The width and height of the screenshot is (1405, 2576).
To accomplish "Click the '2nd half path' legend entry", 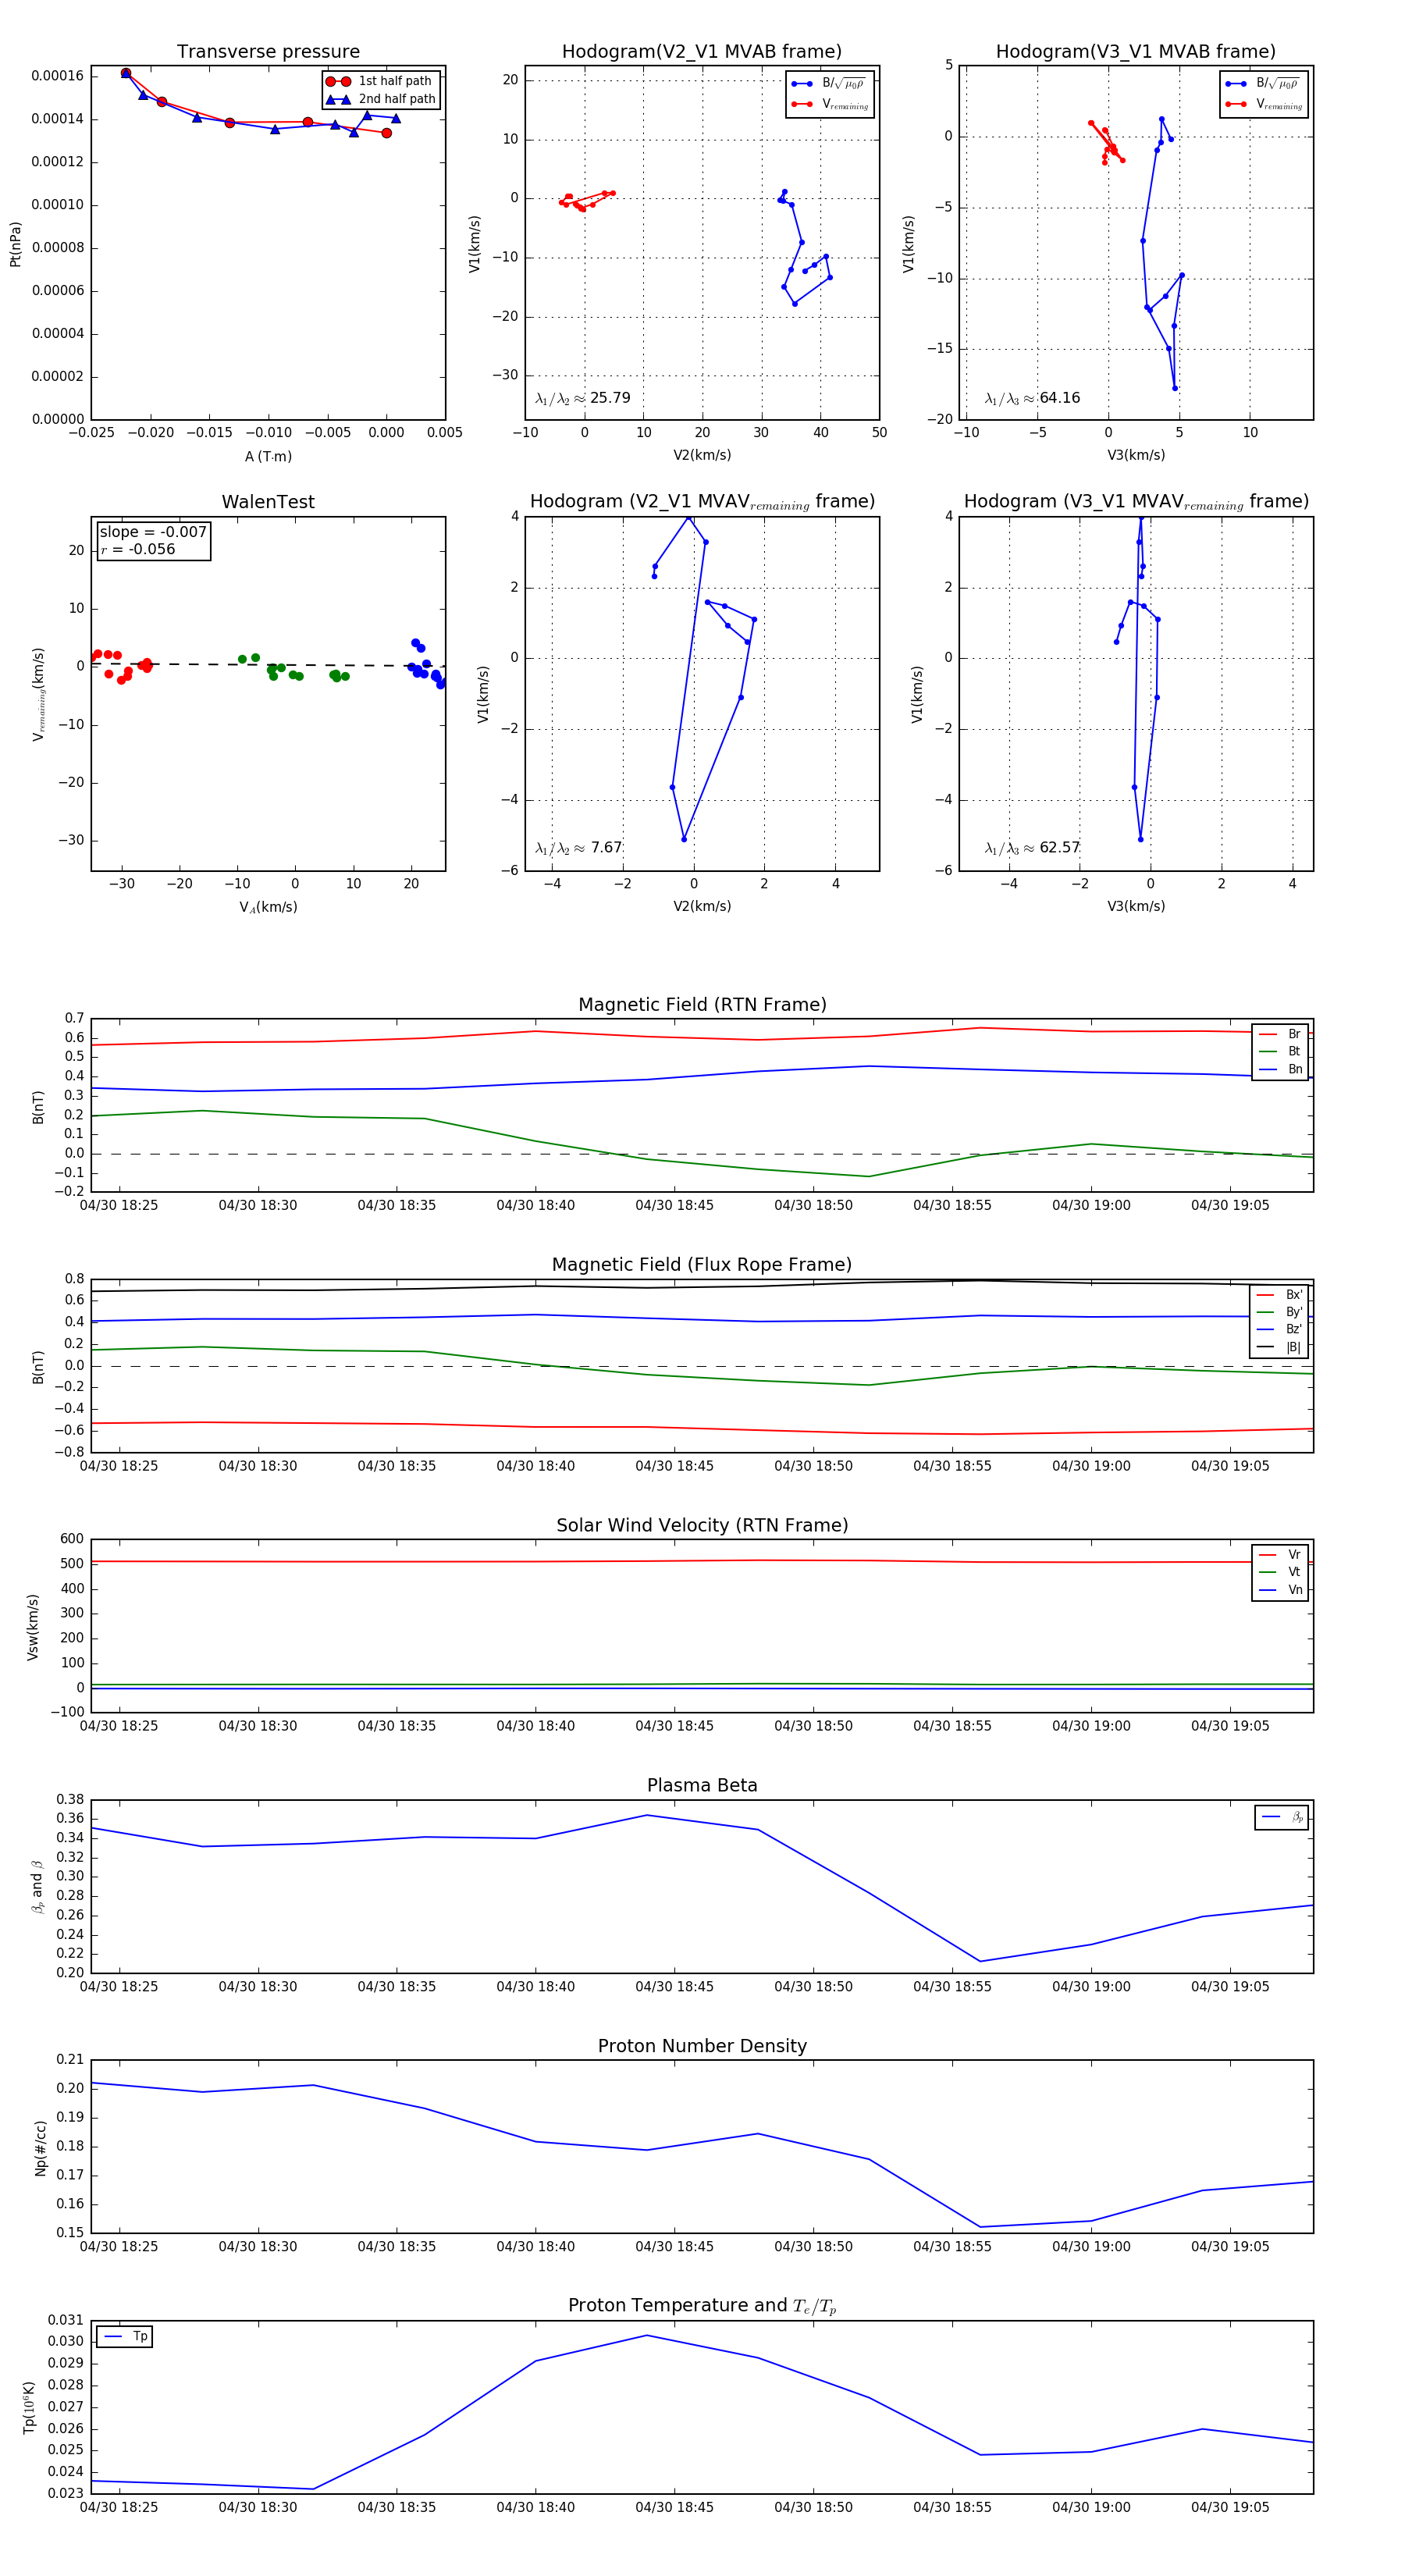I will tap(381, 99).
